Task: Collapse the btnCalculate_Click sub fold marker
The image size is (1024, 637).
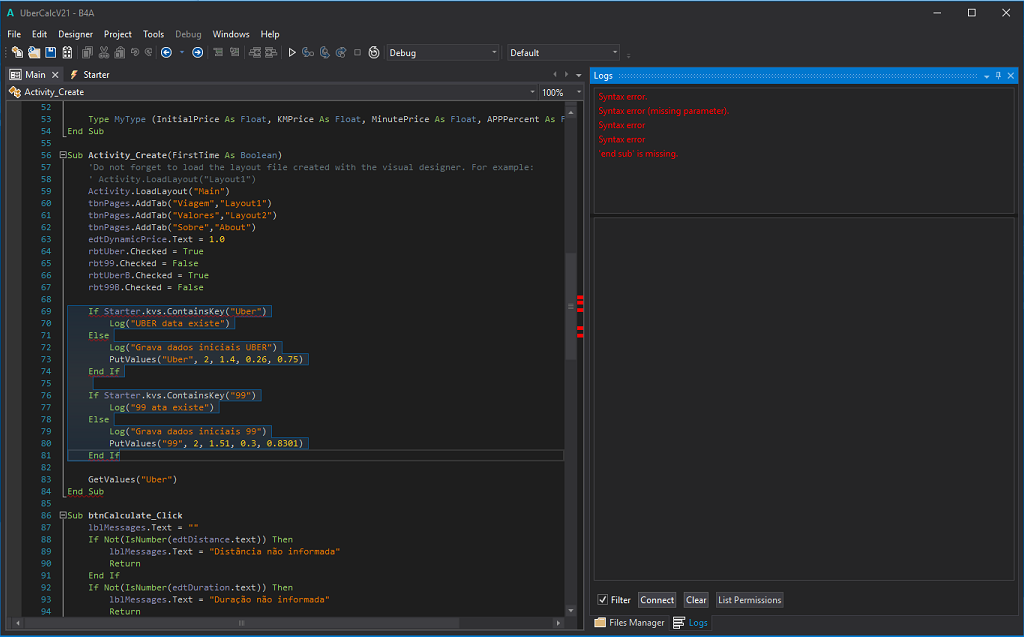Action: (63, 516)
